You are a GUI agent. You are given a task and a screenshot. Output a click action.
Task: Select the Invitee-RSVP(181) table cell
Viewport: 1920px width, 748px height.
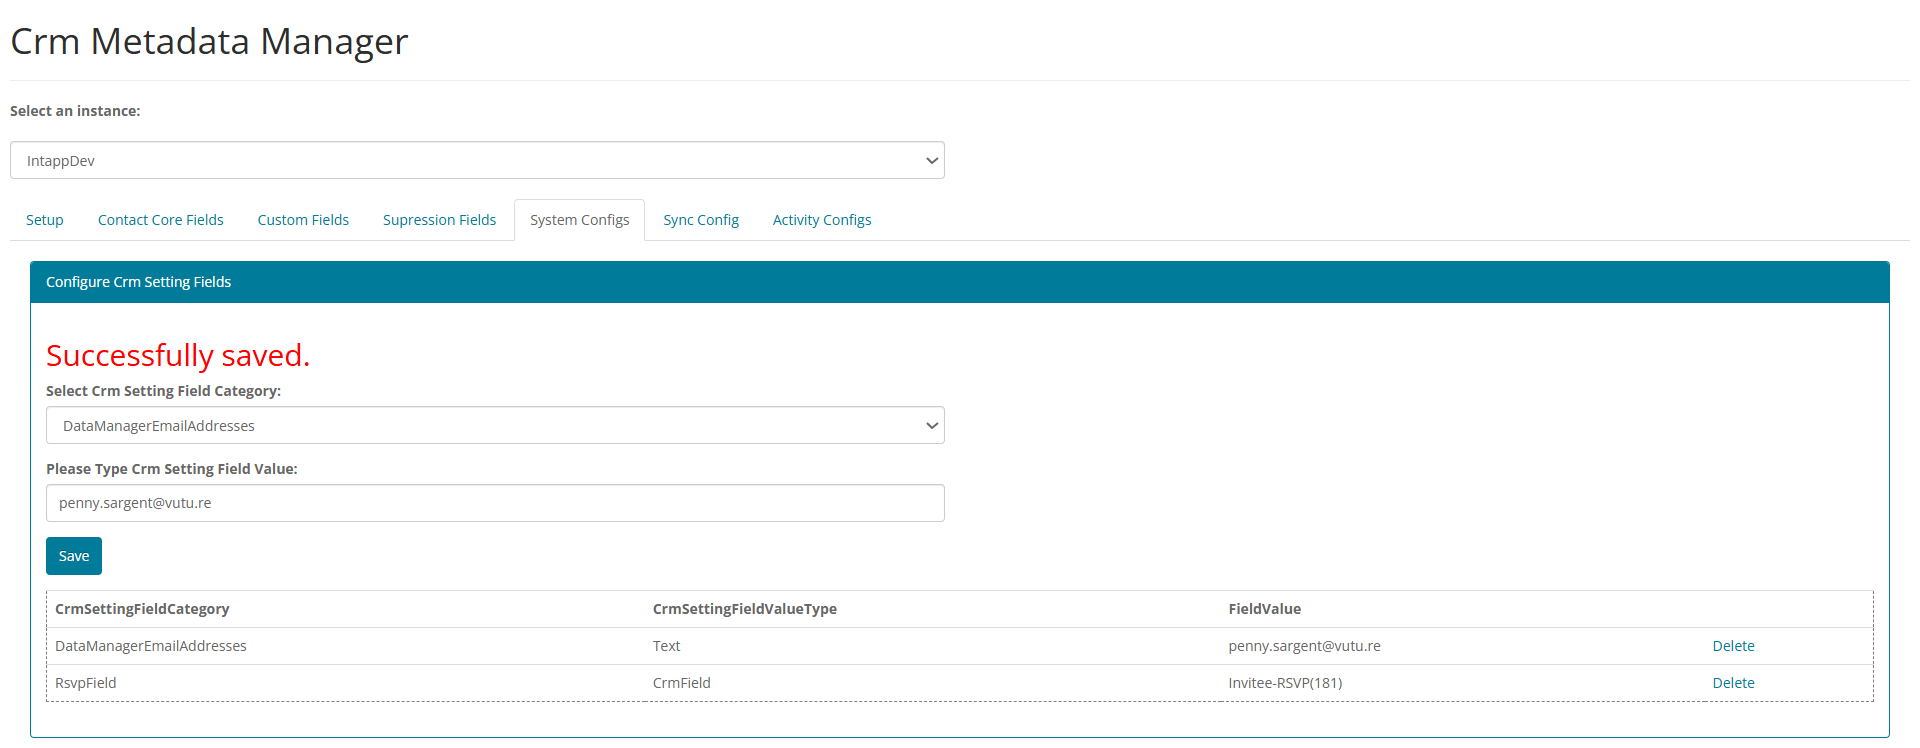click(1285, 683)
